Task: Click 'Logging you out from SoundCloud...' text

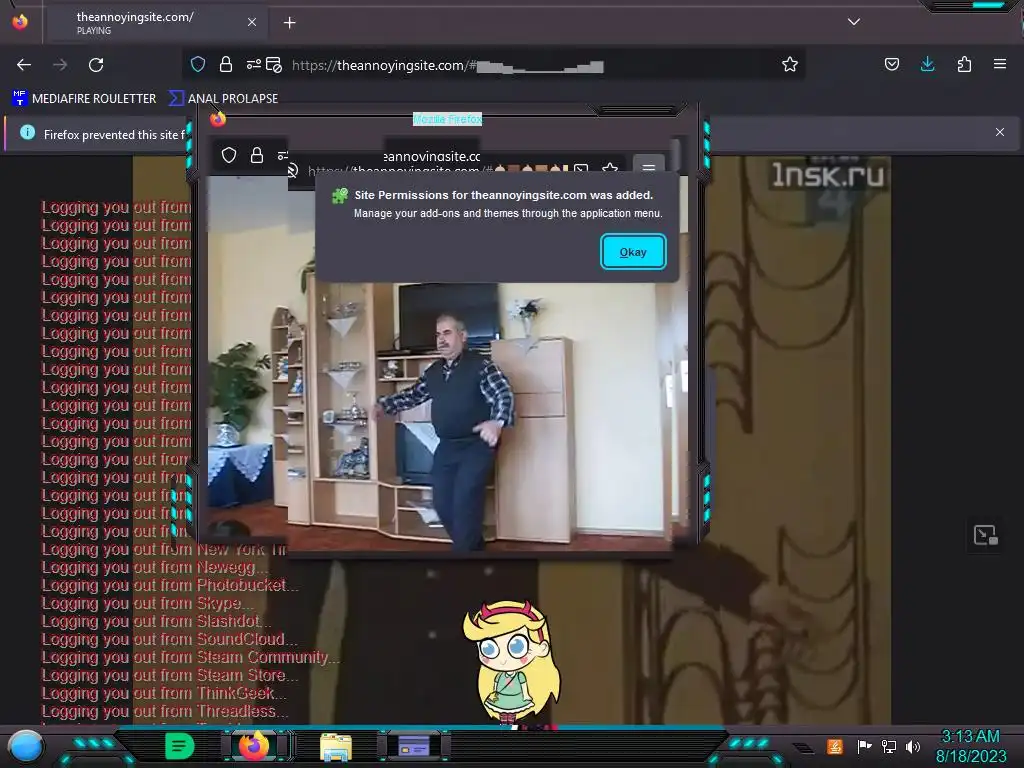Action: point(170,639)
